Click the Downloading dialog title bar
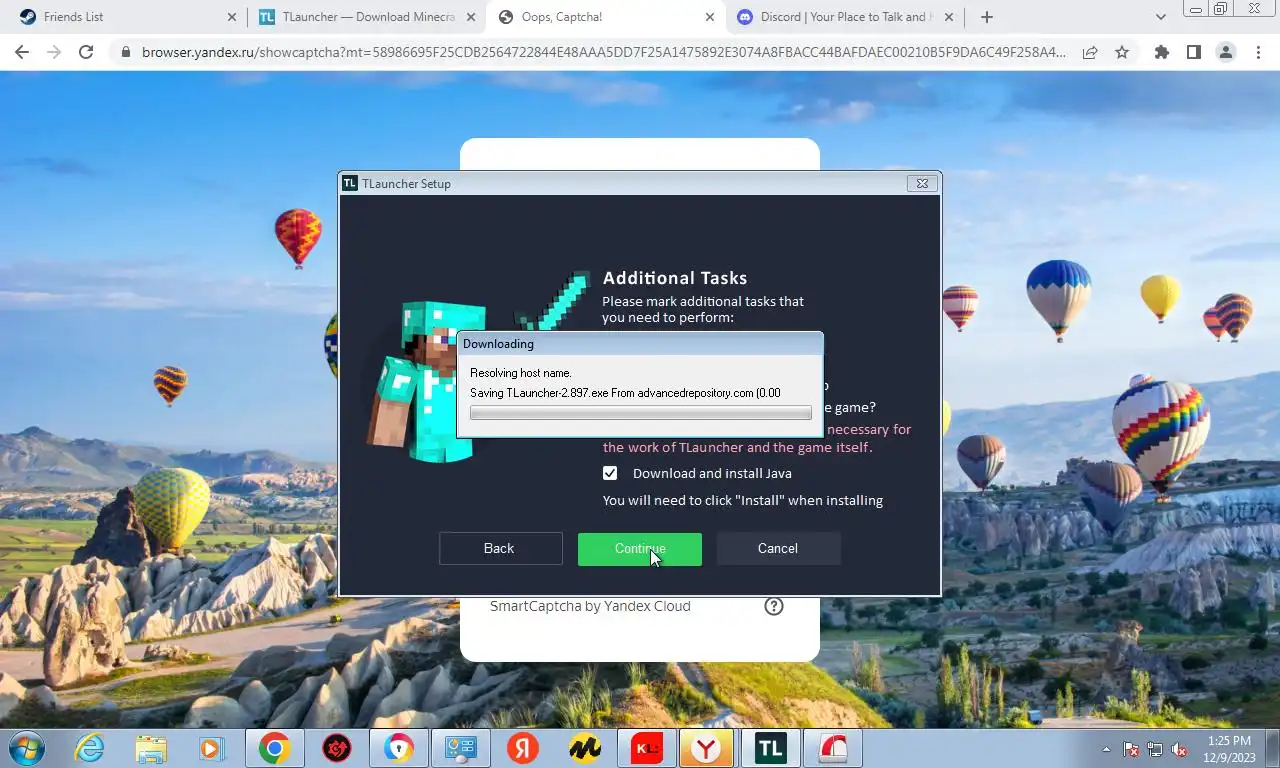Image resolution: width=1280 pixels, height=768 pixels. [640, 344]
